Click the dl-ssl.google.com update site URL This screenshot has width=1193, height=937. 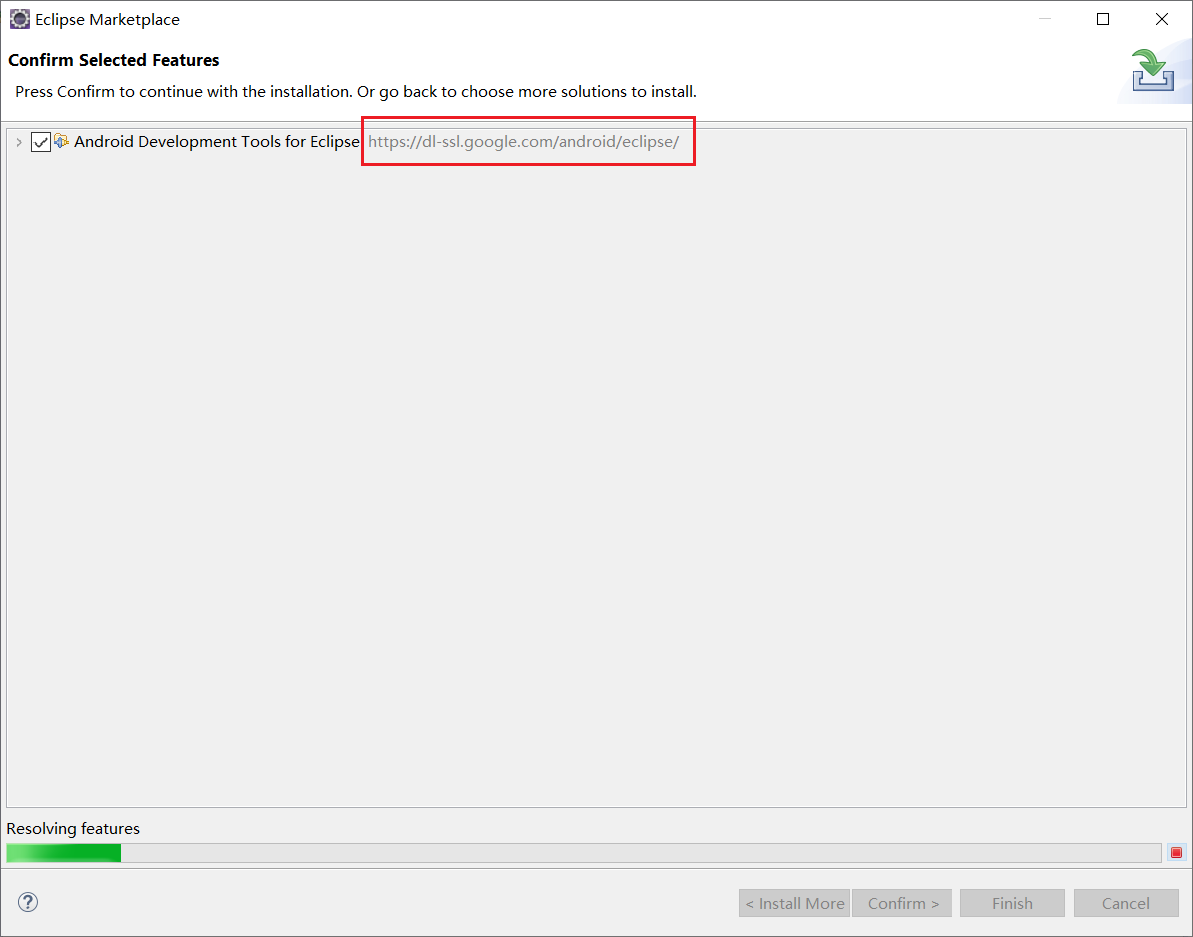pos(523,141)
